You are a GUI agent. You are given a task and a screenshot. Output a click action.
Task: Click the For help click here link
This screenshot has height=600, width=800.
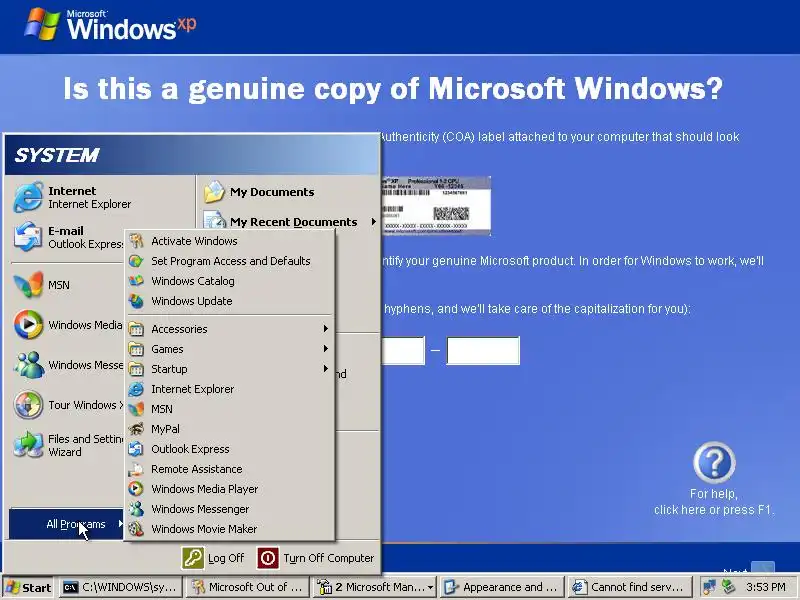tap(714, 502)
